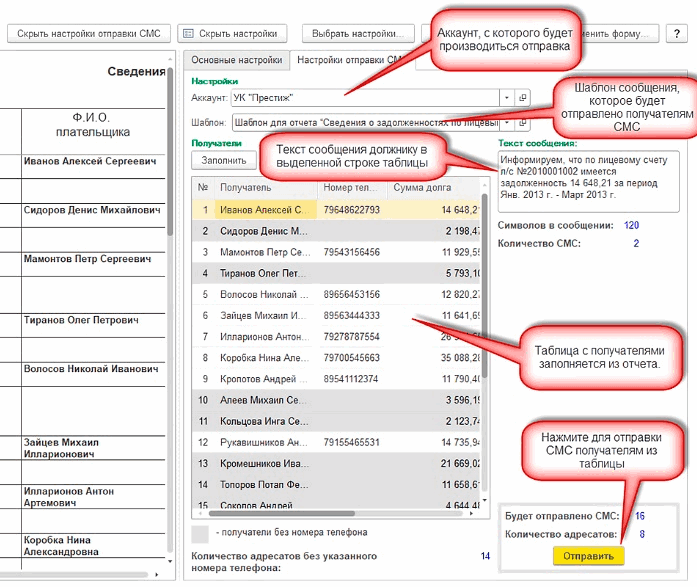Screen dimensions: 697x587
Task: Click phone number 79648622793
Action: click(x=352, y=210)
